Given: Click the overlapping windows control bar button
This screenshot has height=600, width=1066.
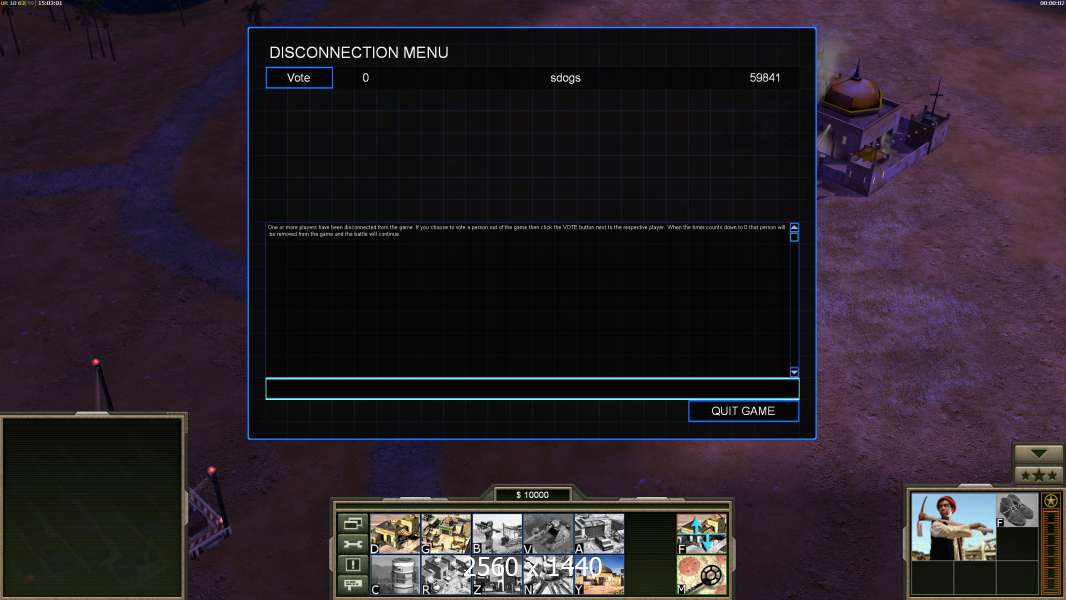Looking at the screenshot, I should [352, 523].
